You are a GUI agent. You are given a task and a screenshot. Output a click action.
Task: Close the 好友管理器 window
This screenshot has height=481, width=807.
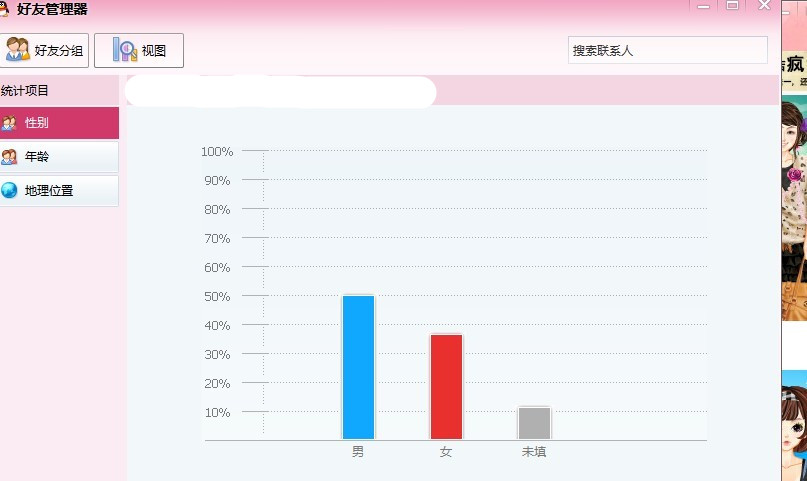(x=765, y=5)
